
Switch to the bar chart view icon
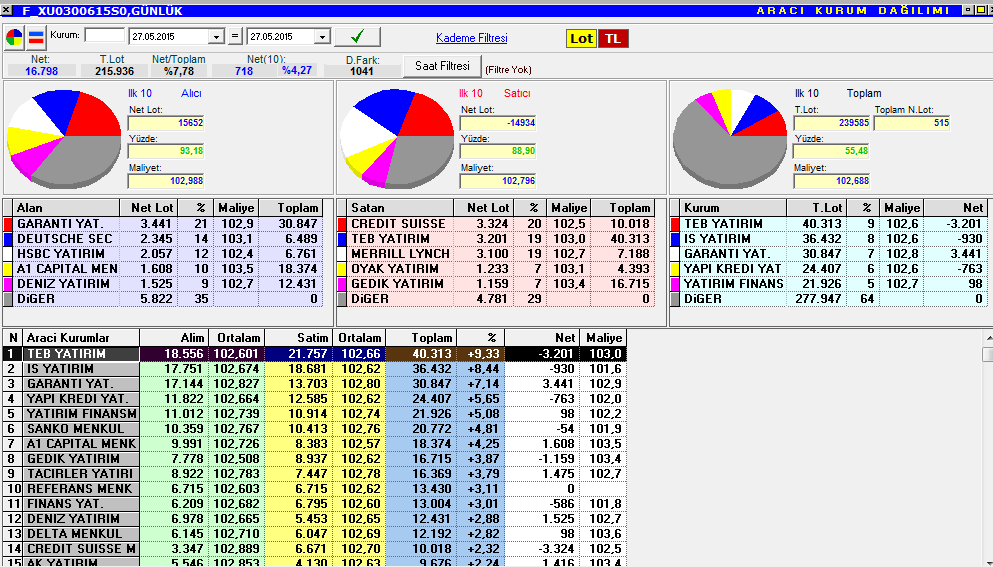36,38
